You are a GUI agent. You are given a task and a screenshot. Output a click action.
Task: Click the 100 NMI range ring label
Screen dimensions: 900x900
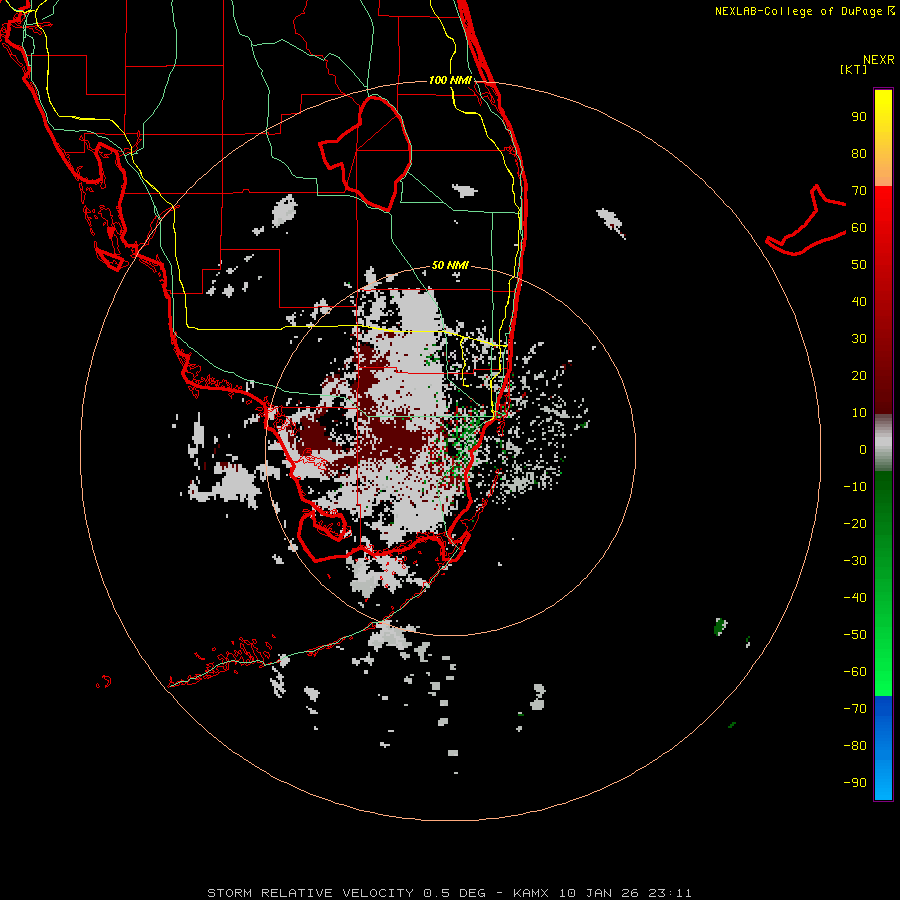[x=450, y=80]
